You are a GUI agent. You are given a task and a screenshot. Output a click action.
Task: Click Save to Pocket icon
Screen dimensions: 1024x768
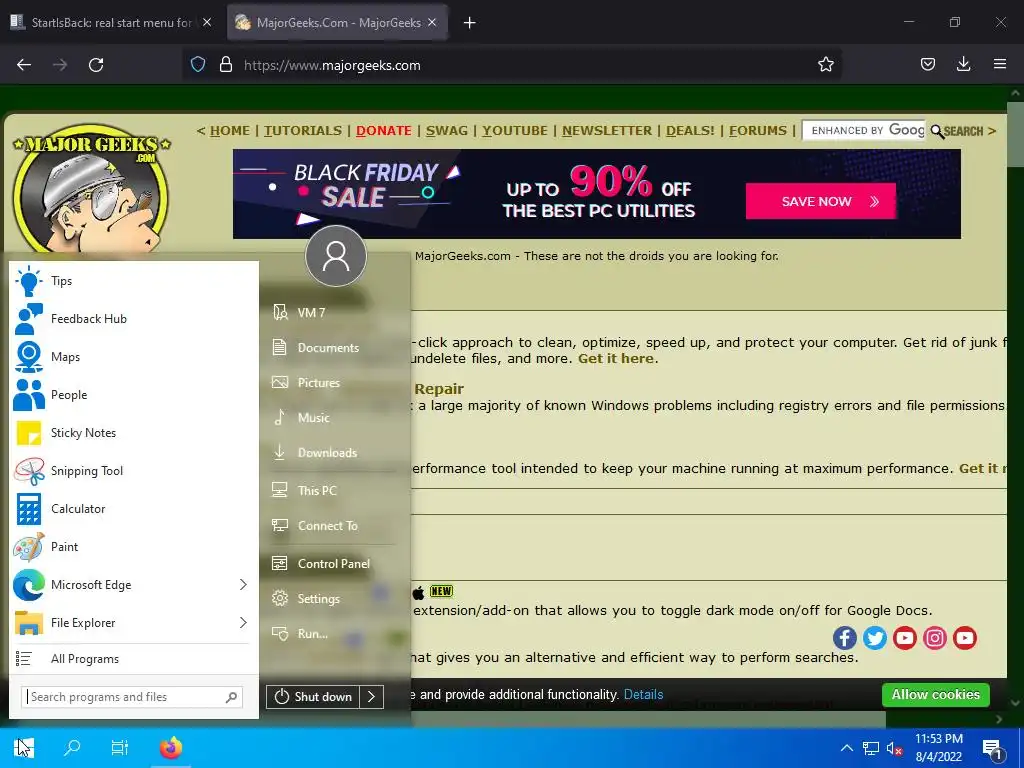coord(928,65)
